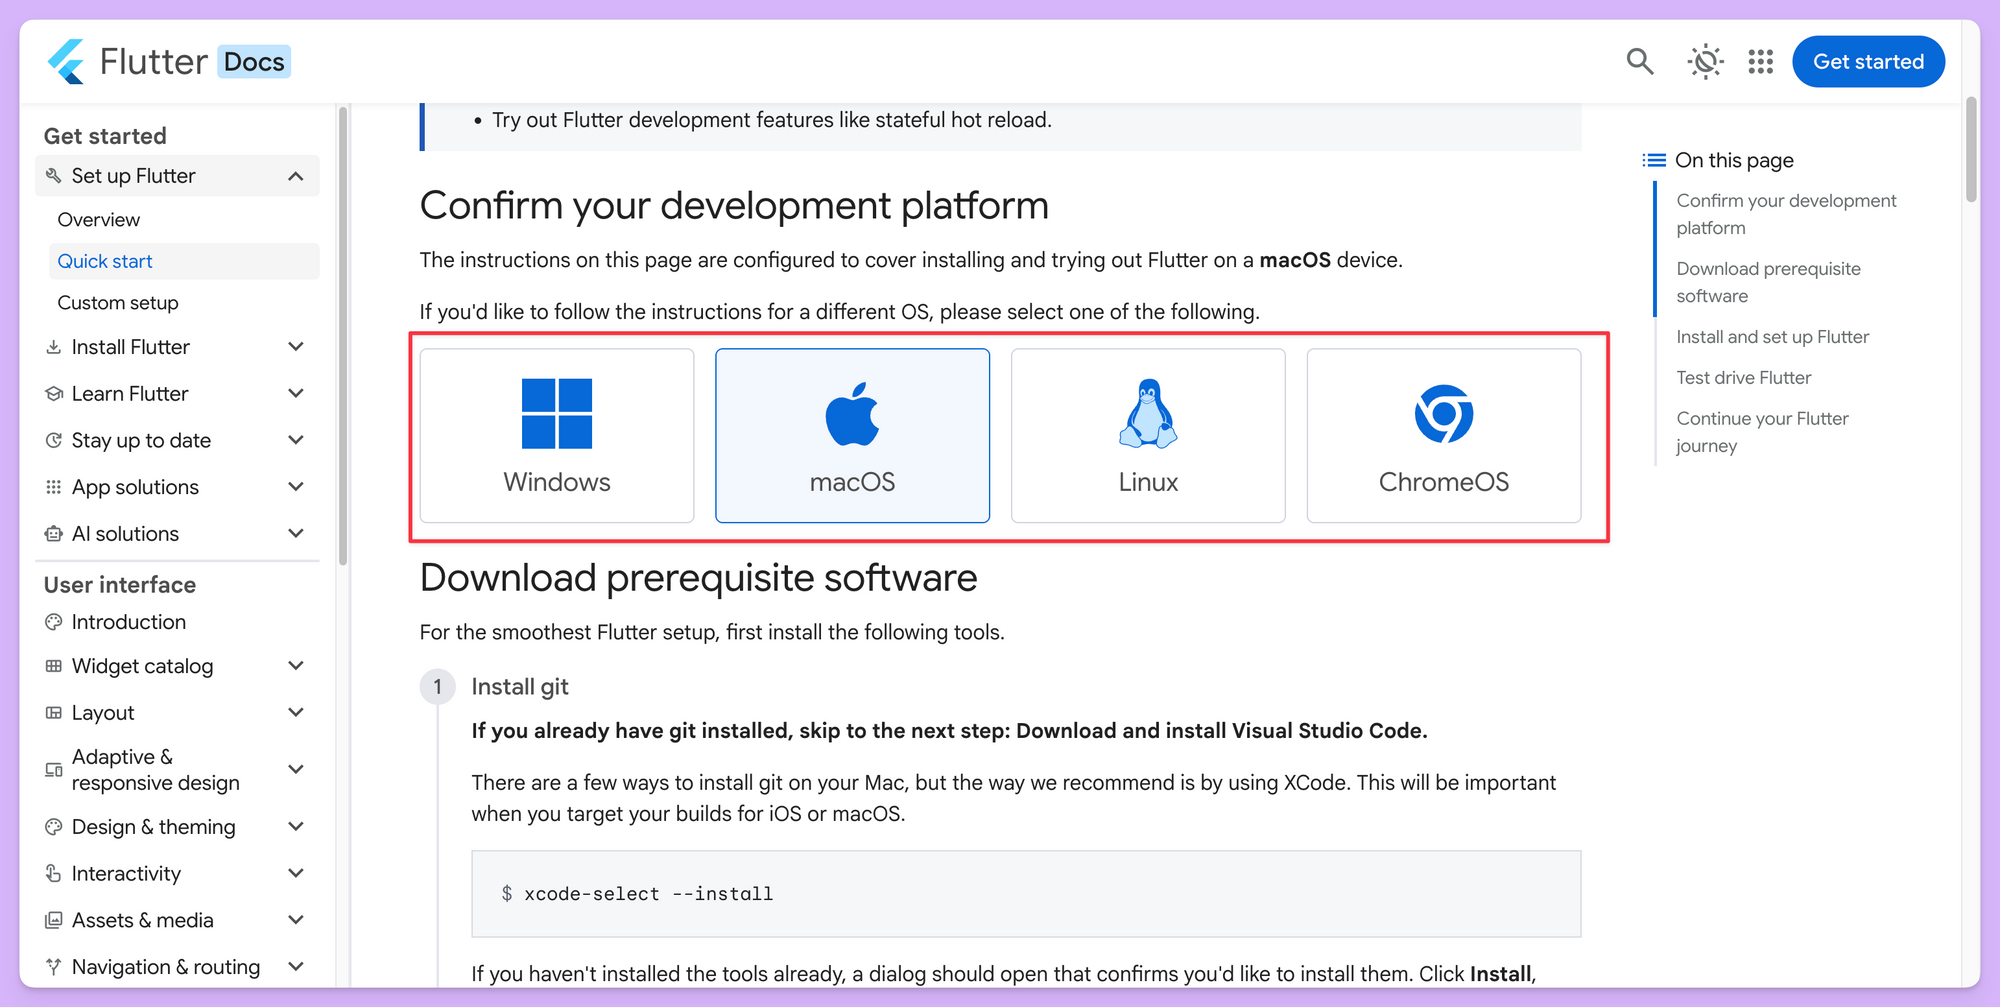This screenshot has height=1007, width=2000.
Task: Choose the Linux penguin icon
Action: 1148,414
